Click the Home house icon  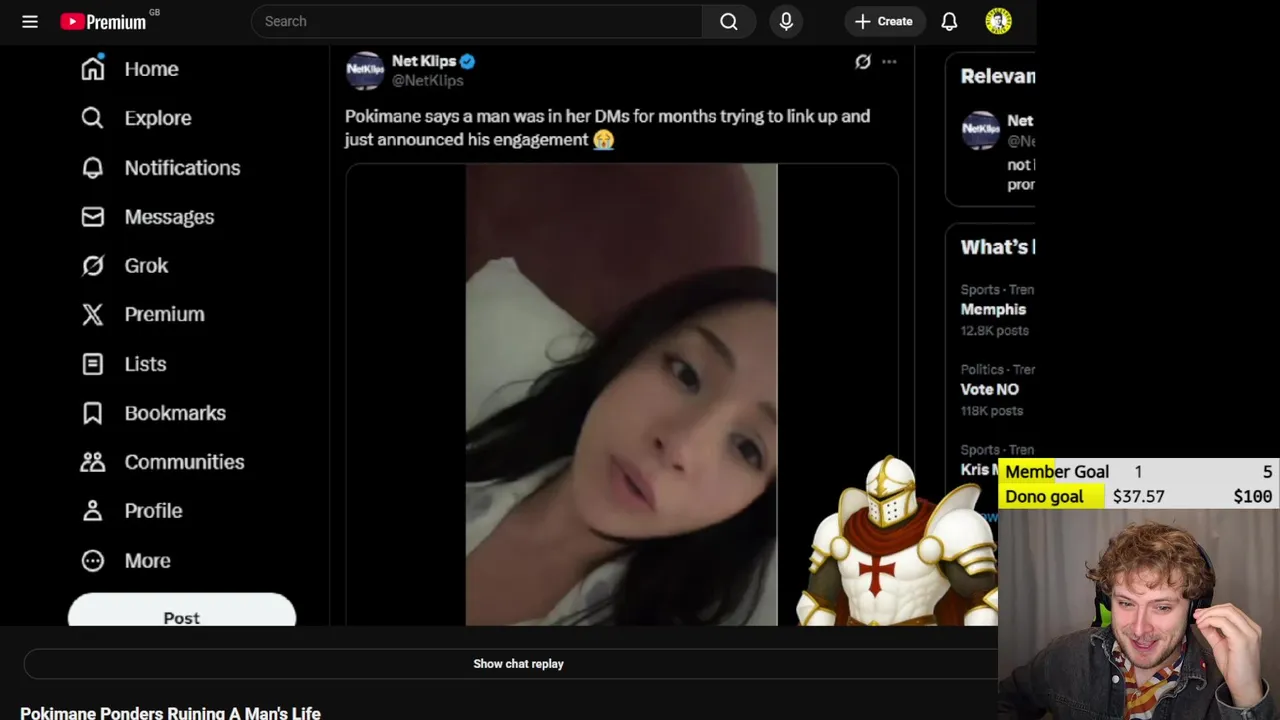click(x=93, y=68)
